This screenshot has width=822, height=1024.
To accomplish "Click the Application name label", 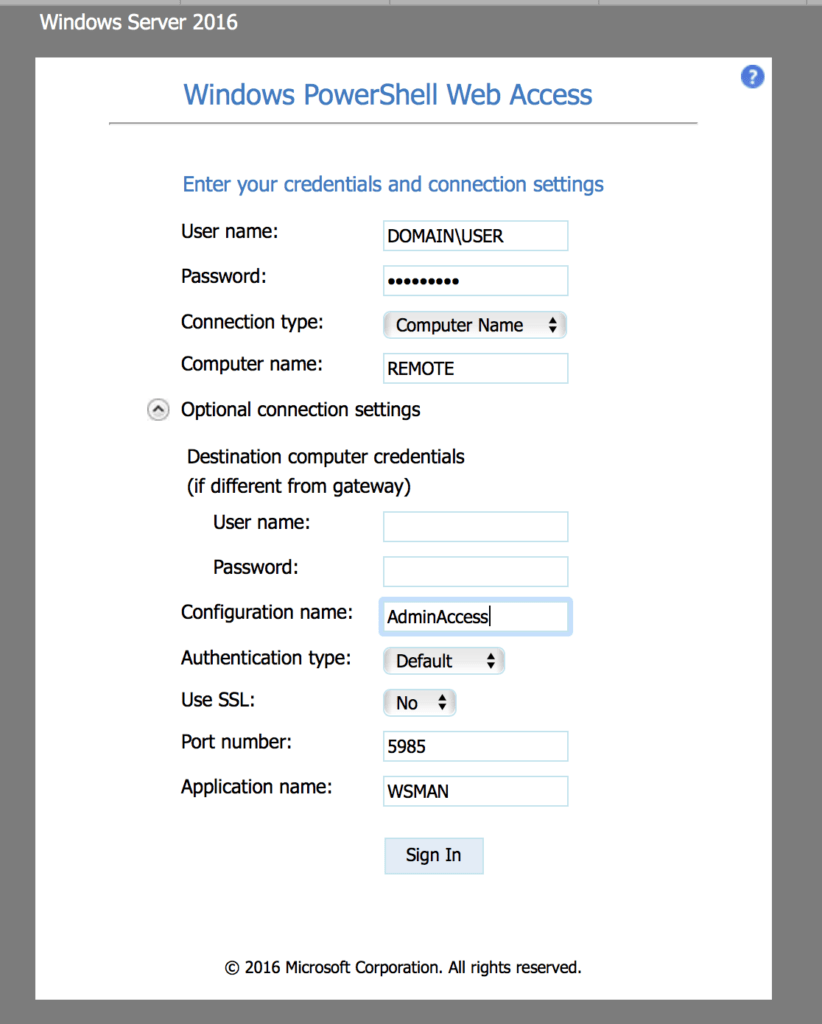I will coord(257,787).
